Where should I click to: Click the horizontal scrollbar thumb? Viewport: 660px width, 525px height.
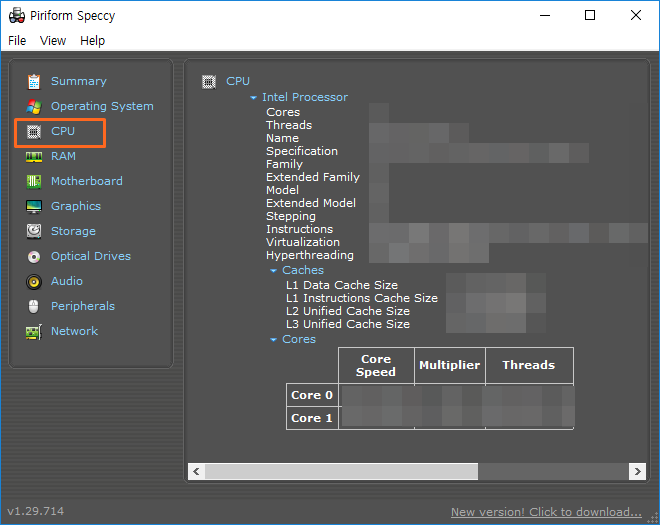[341, 471]
